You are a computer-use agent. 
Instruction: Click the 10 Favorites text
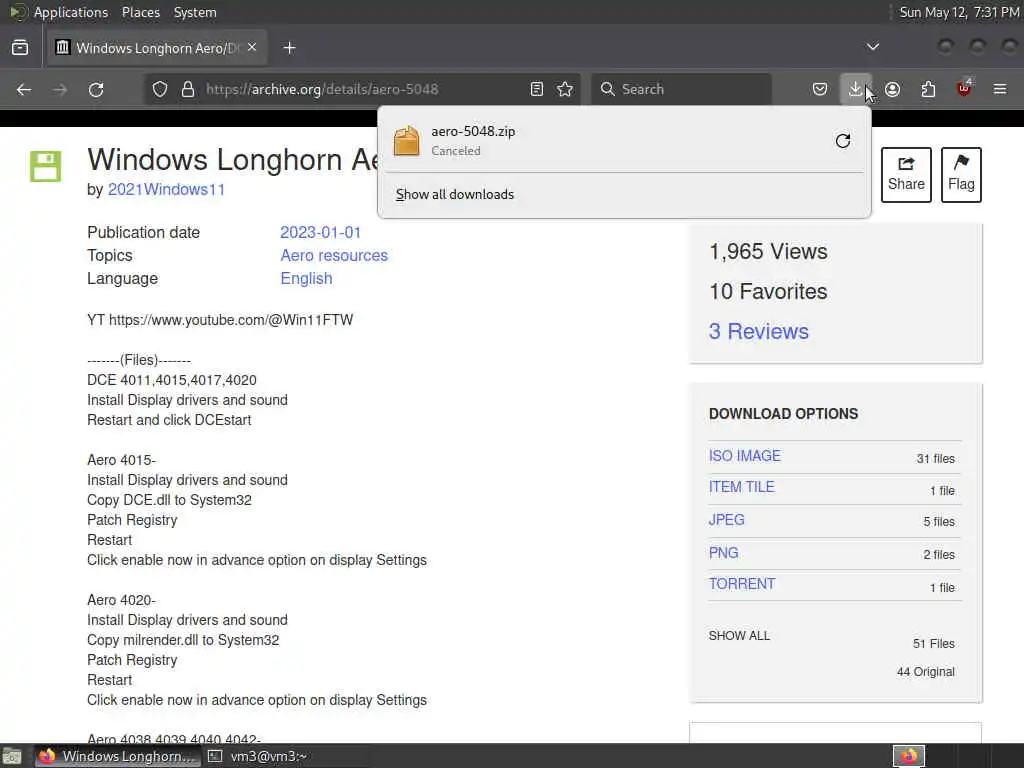[x=768, y=291]
